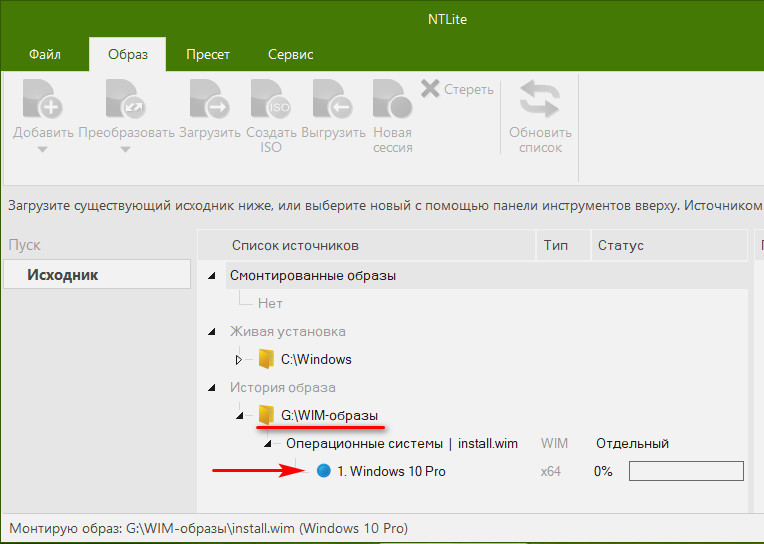Screen dimensions: 764x544
Task: Select the Операционные системы | install.wim row
Action: click(402, 444)
